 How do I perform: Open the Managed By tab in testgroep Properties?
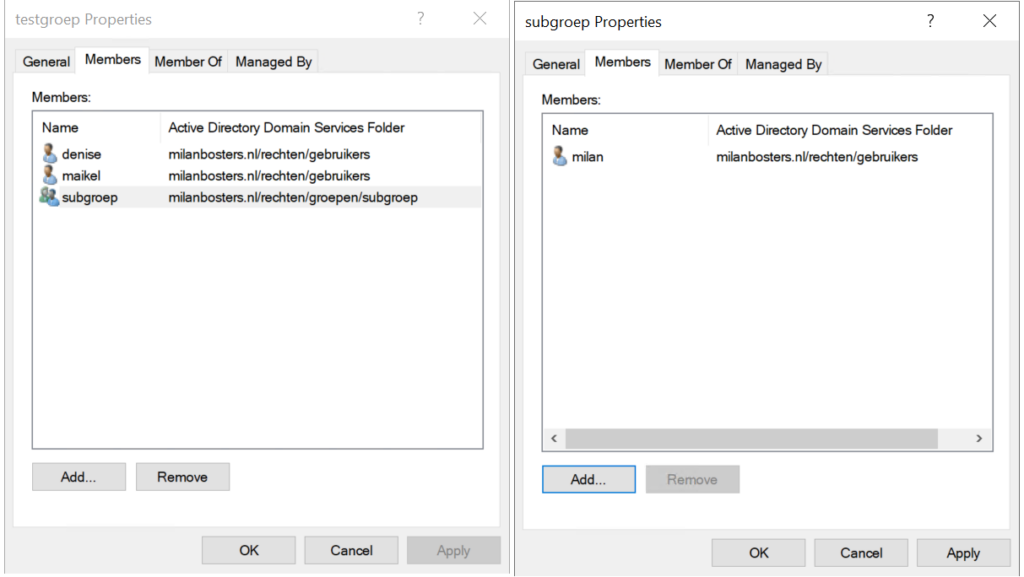(x=272, y=61)
